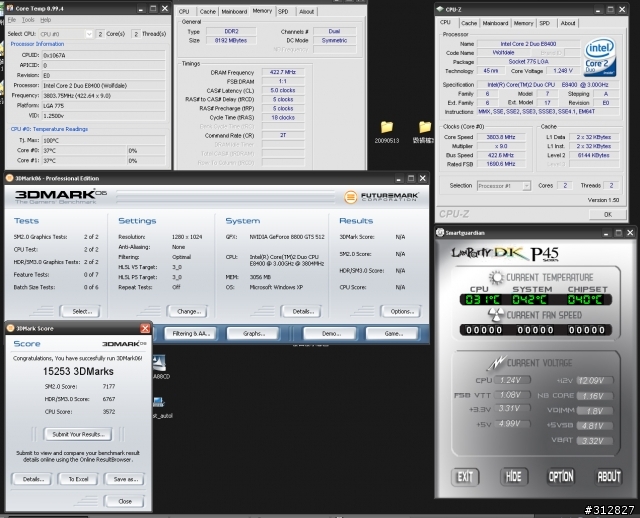Switch to the SPD tab in right CPU-Z window
Image resolution: width=640 pixels, height=518 pixels.
(x=544, y=23)
